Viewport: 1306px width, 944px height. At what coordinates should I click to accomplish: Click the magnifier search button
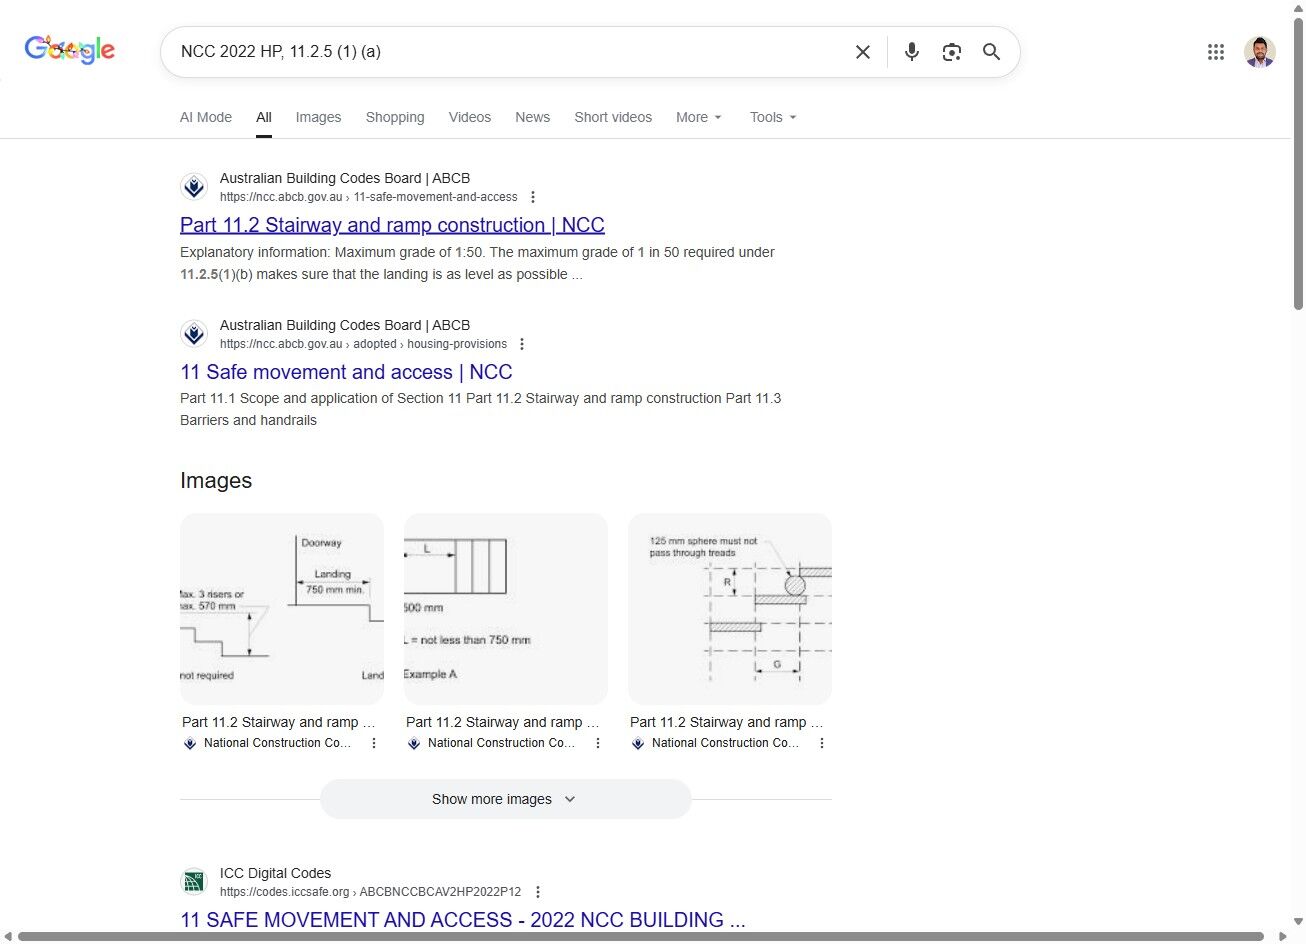pyautogui.click(x=991, y=52)
